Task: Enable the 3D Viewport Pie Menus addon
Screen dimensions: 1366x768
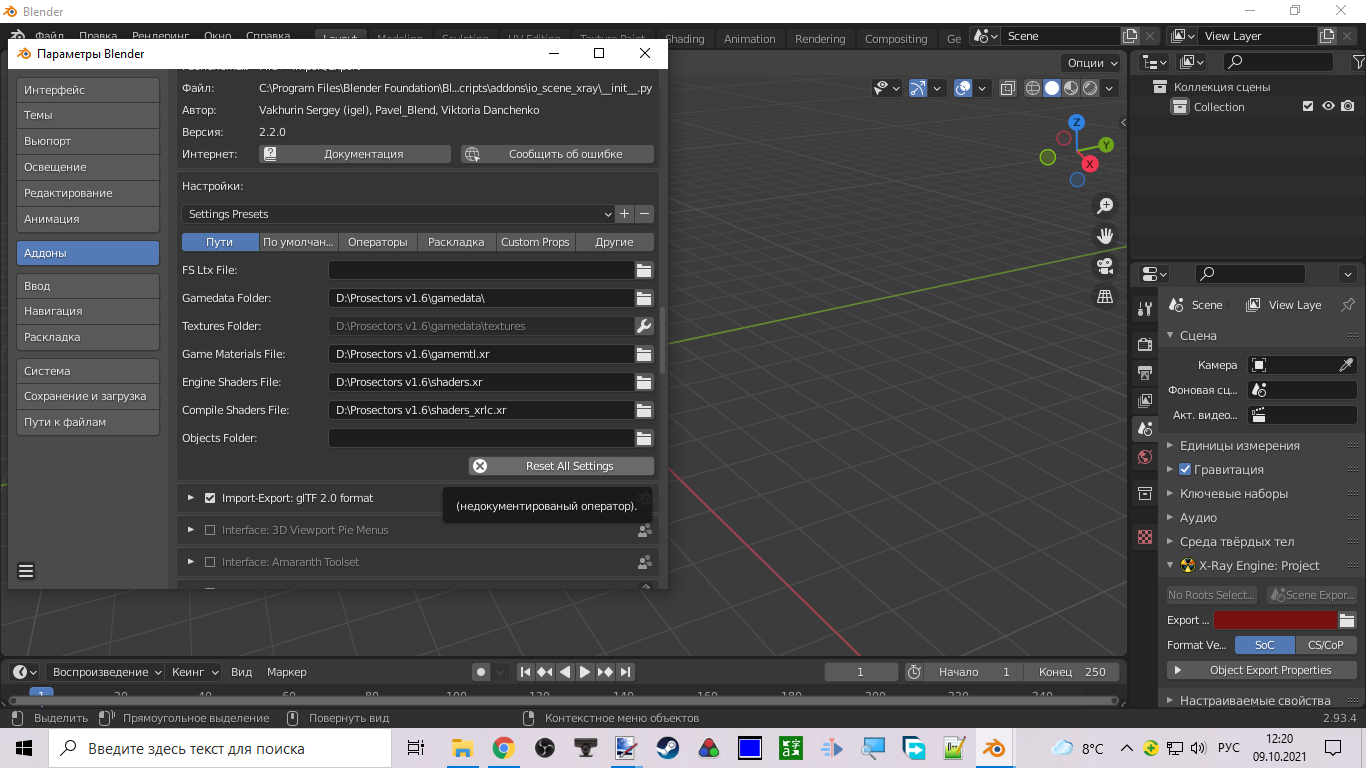Action: pyautogui.click(x=210, y=530)
